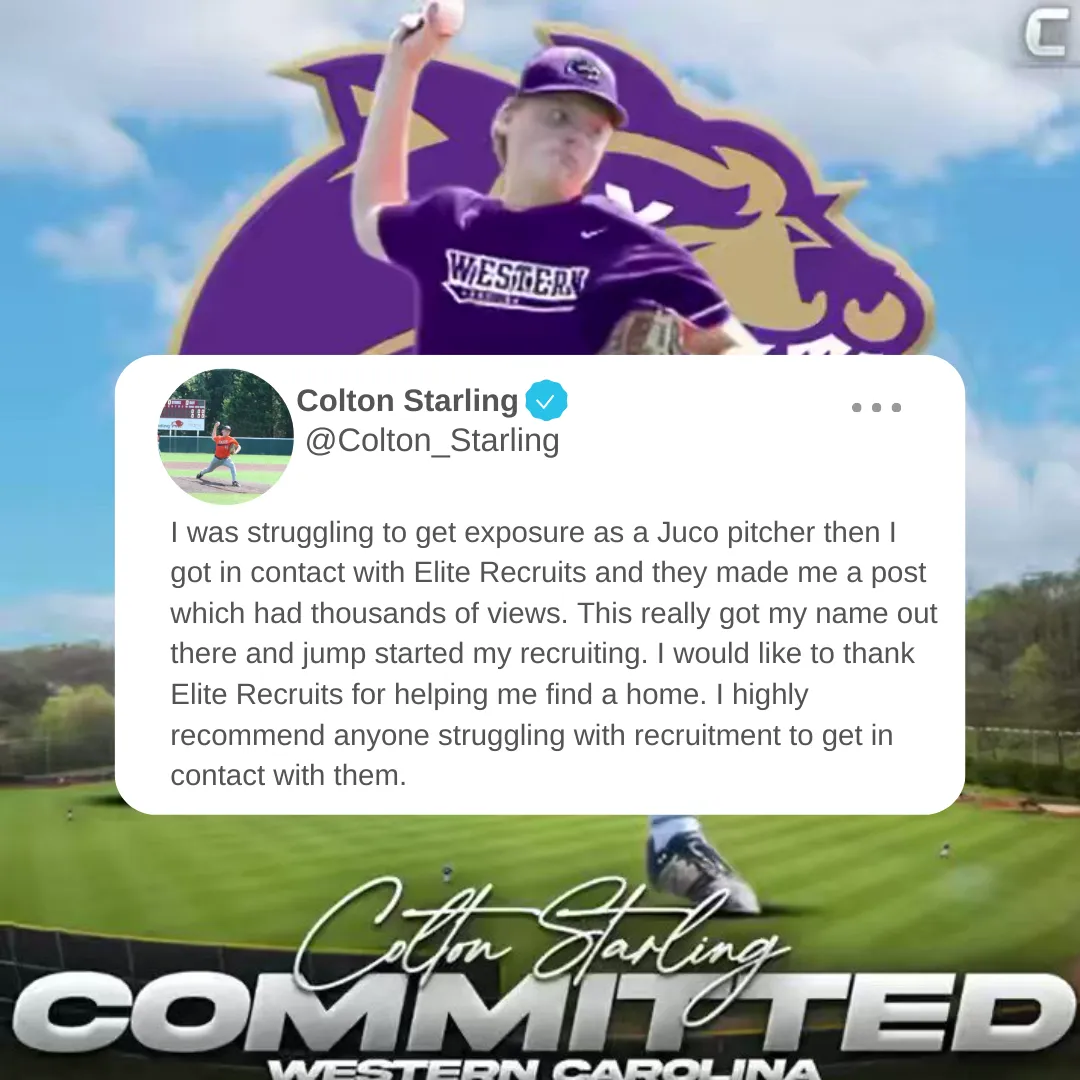1080x1080 pixels.
Task: Click the Nike swoosh on the purple jersey
Action: point(592,233)
